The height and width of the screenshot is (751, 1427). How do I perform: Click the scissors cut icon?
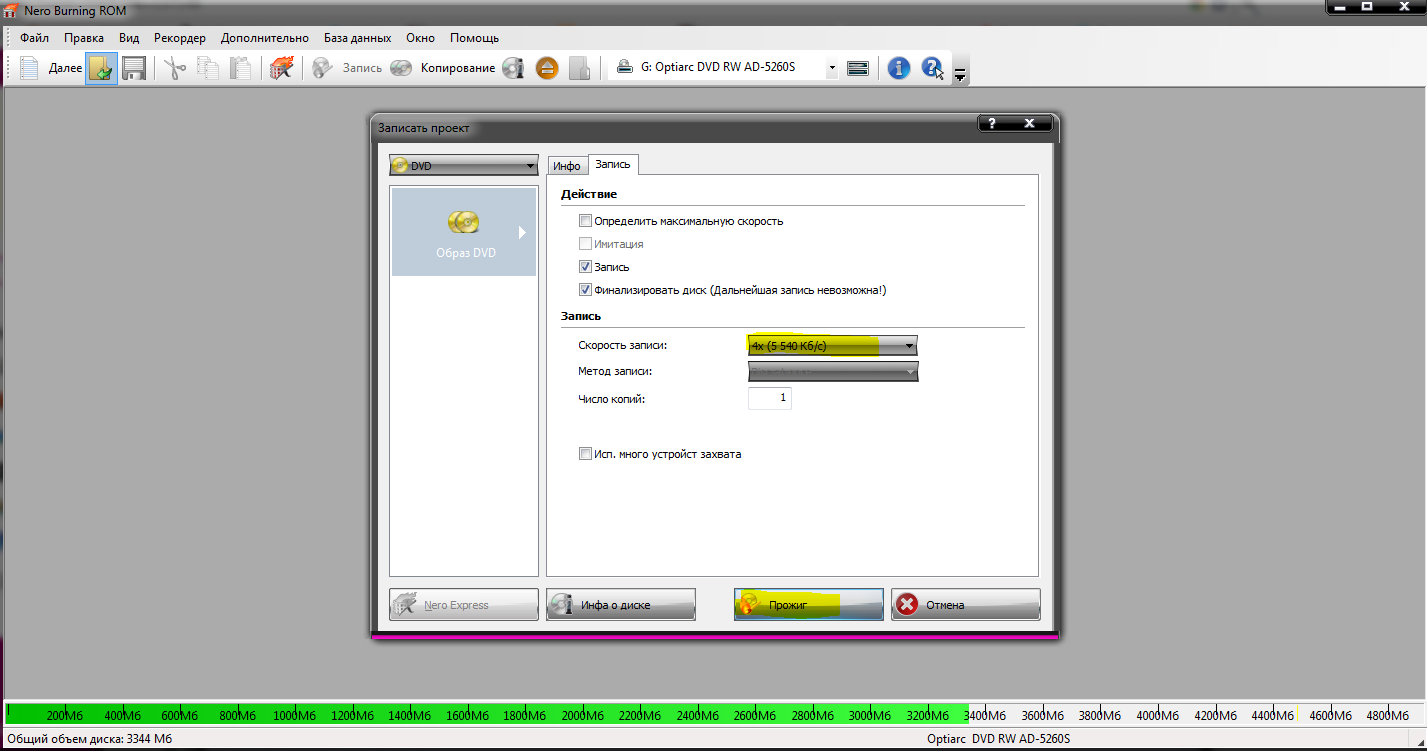[176, 68]
